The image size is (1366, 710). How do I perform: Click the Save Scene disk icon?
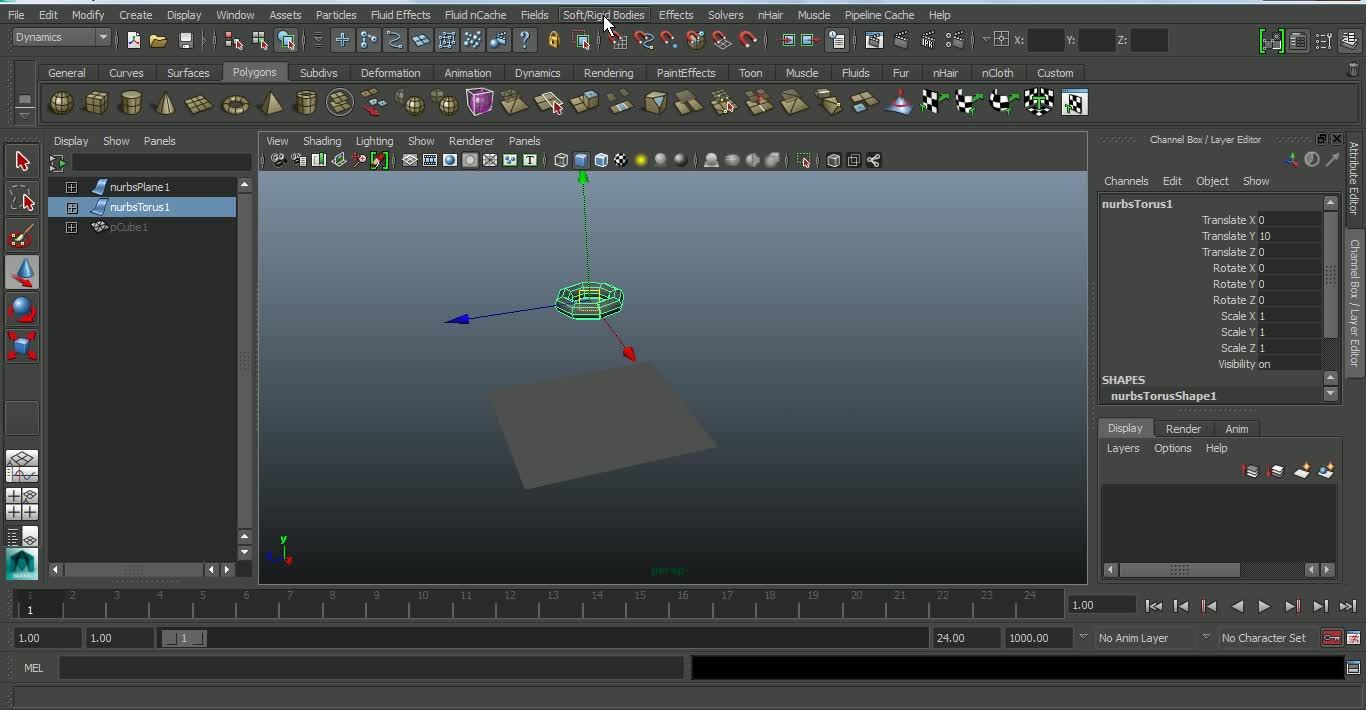pos(185,40)
